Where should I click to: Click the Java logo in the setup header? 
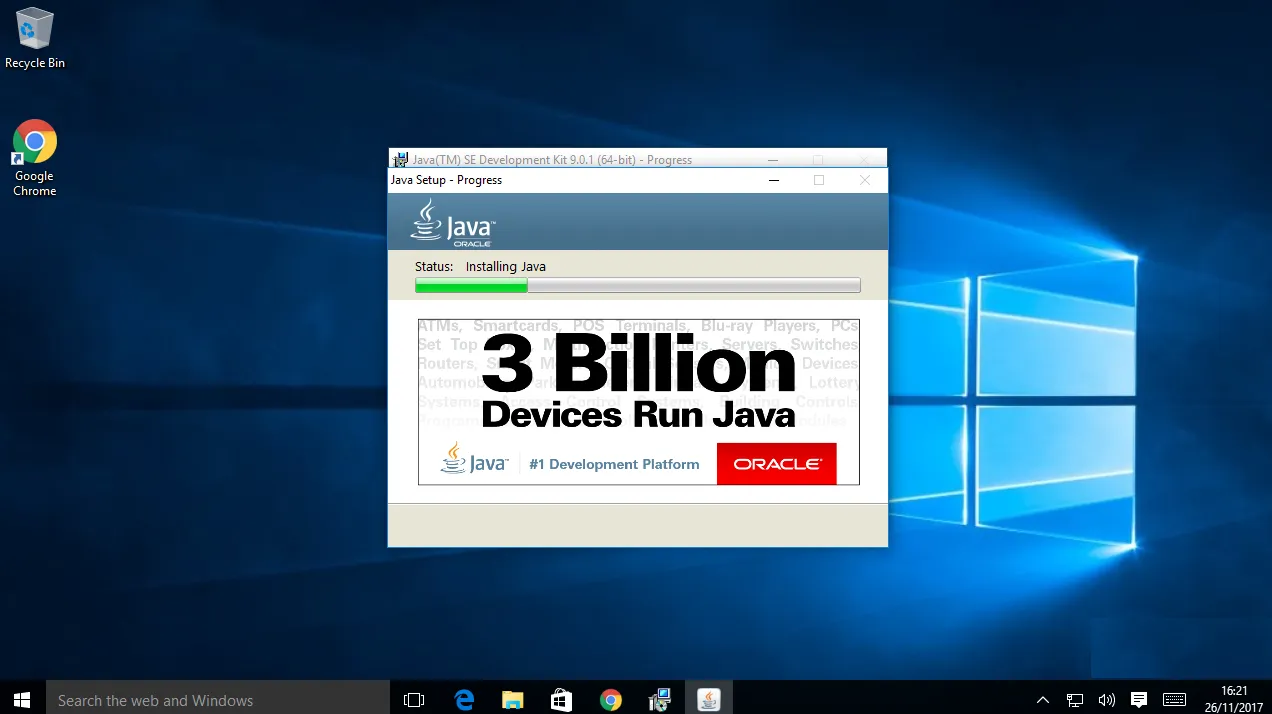453,222
